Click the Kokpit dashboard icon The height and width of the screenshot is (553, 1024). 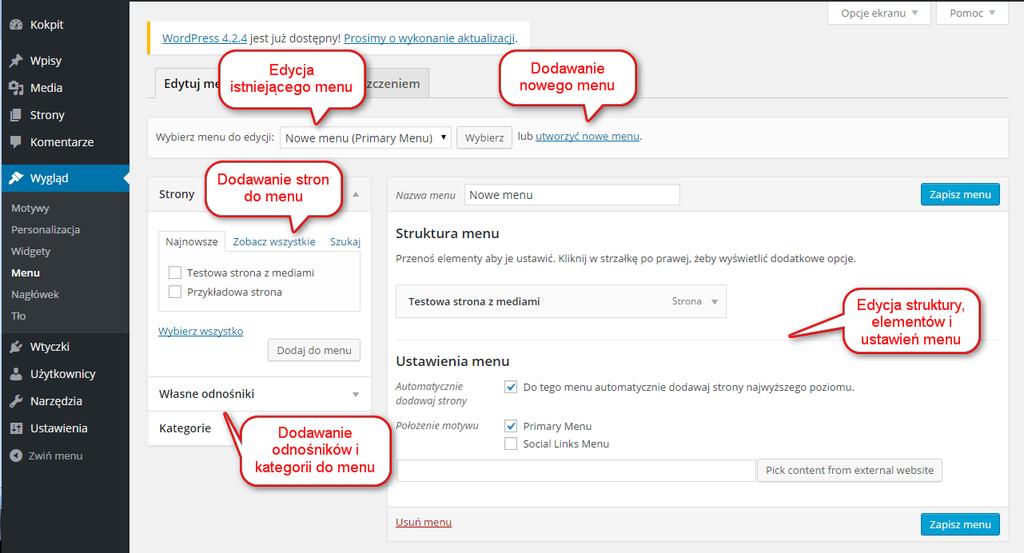16,25
